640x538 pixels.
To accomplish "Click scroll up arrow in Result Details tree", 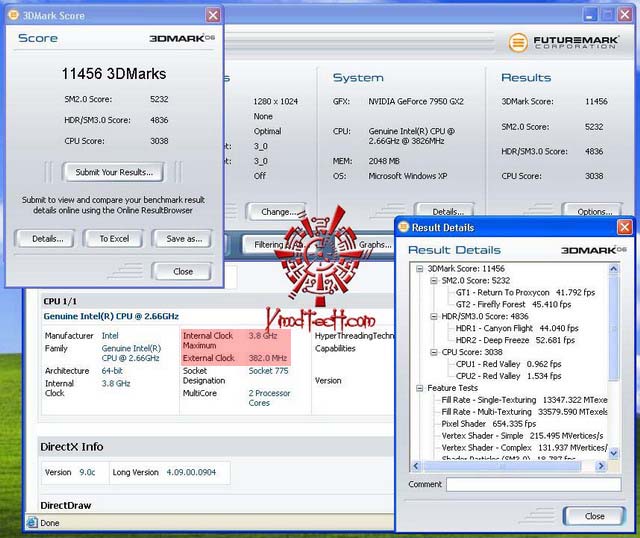I will (613, 269).
